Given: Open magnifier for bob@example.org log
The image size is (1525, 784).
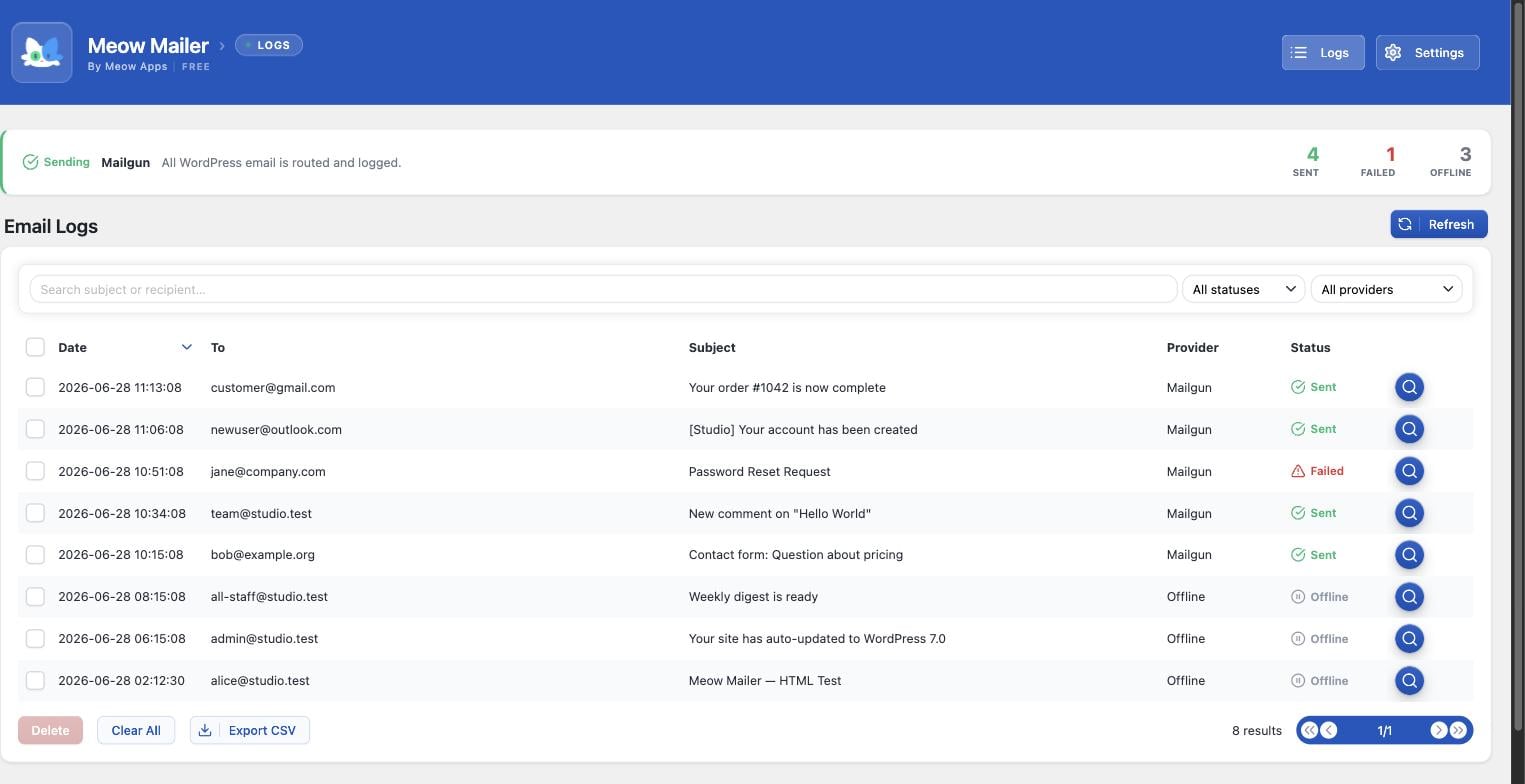Looking at the screenshot, I should pyautogui.click(x=1409, y=555).
